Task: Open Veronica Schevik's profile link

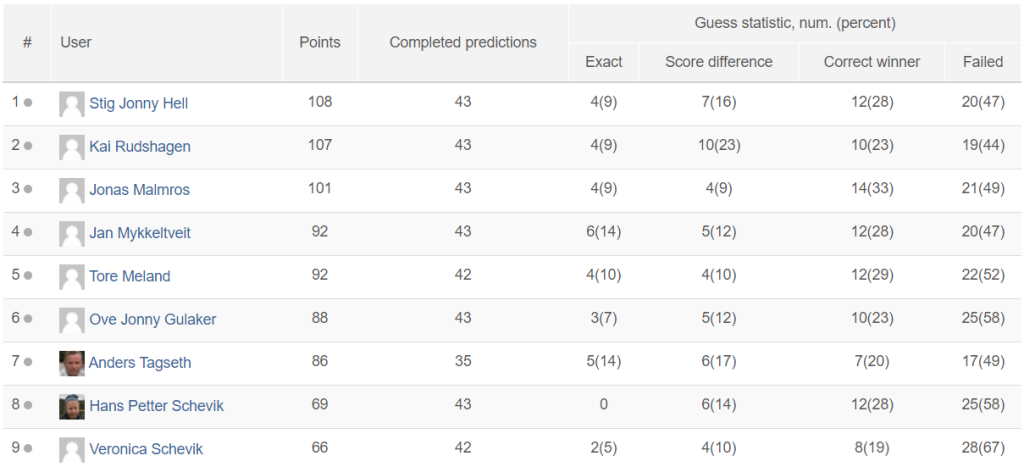Action: (x=146, y=449)
